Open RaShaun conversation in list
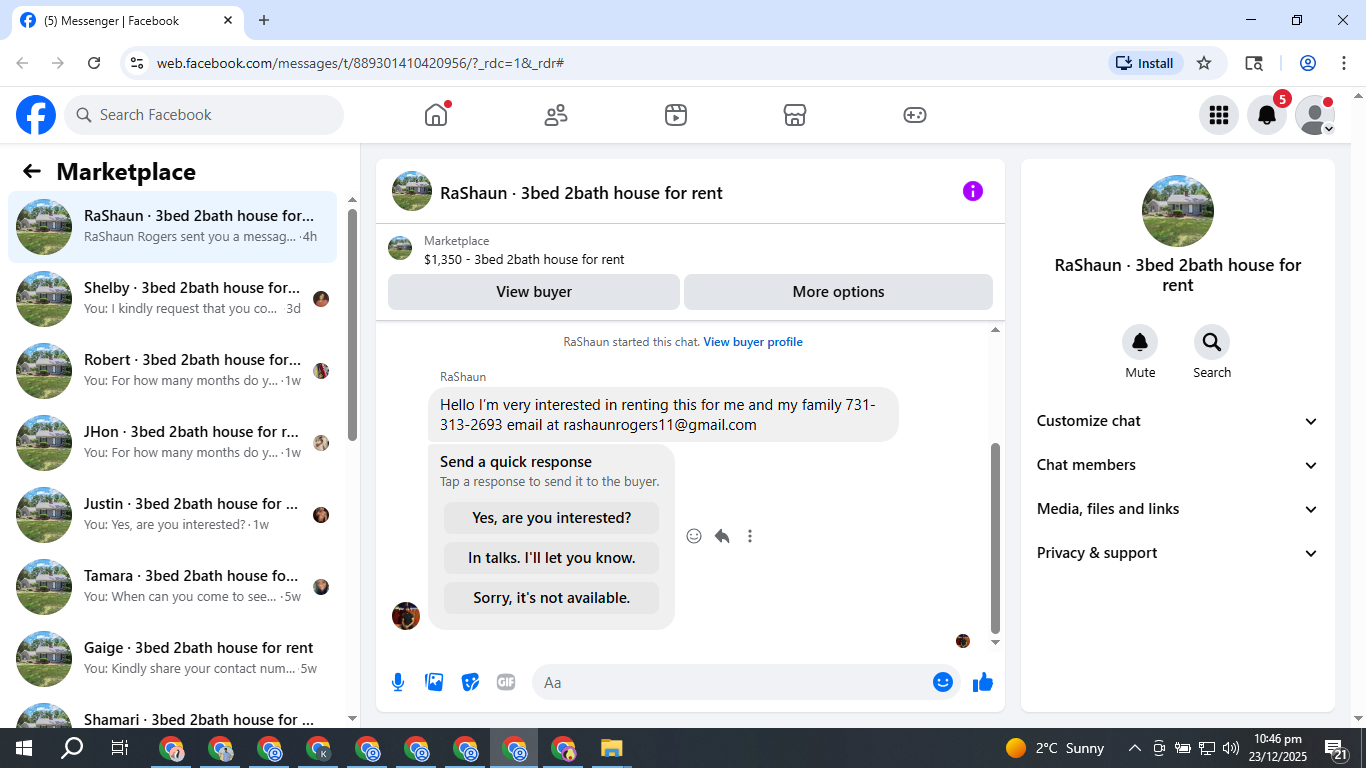The image size is (1366, 768). pyautogui.click(x=172, y=227)
